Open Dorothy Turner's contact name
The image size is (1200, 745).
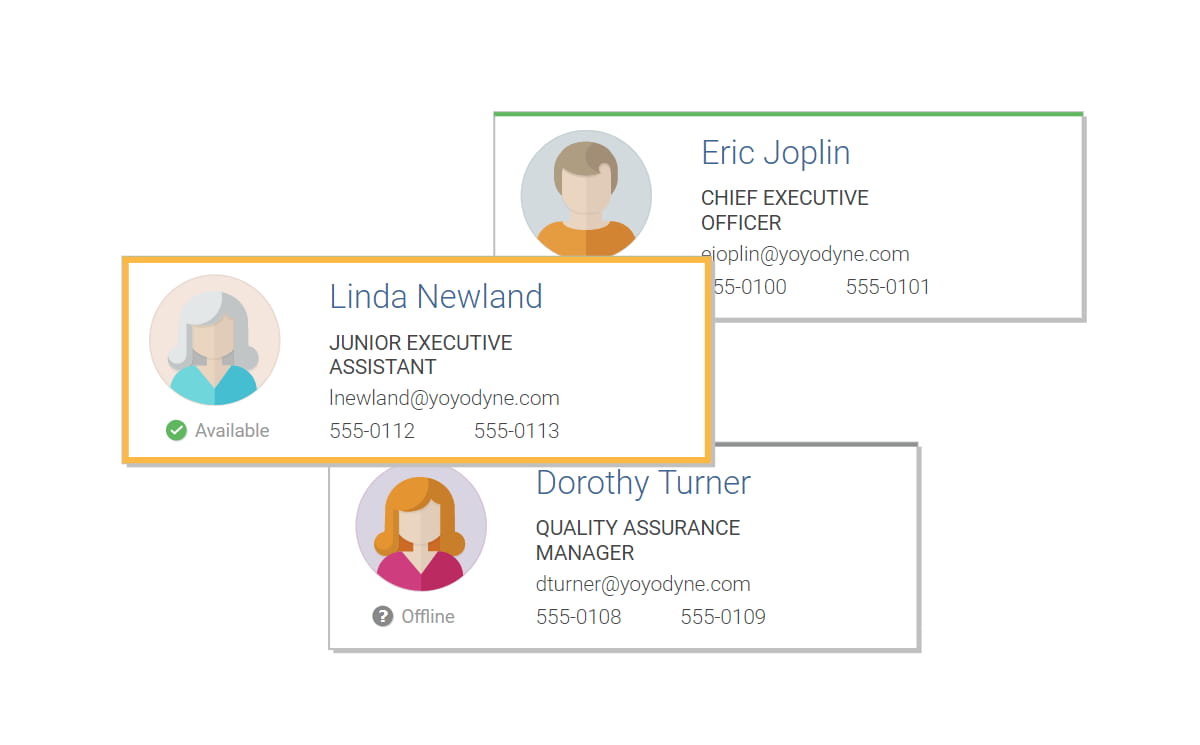tap(643, 483)
